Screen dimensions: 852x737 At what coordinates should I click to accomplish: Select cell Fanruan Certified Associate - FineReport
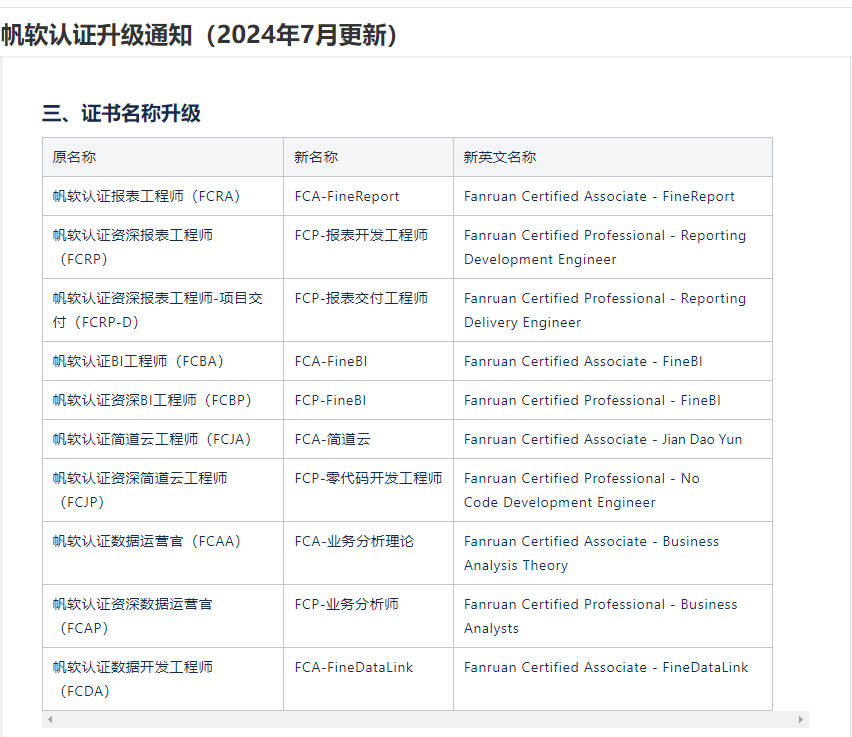[x=613, y=196]
